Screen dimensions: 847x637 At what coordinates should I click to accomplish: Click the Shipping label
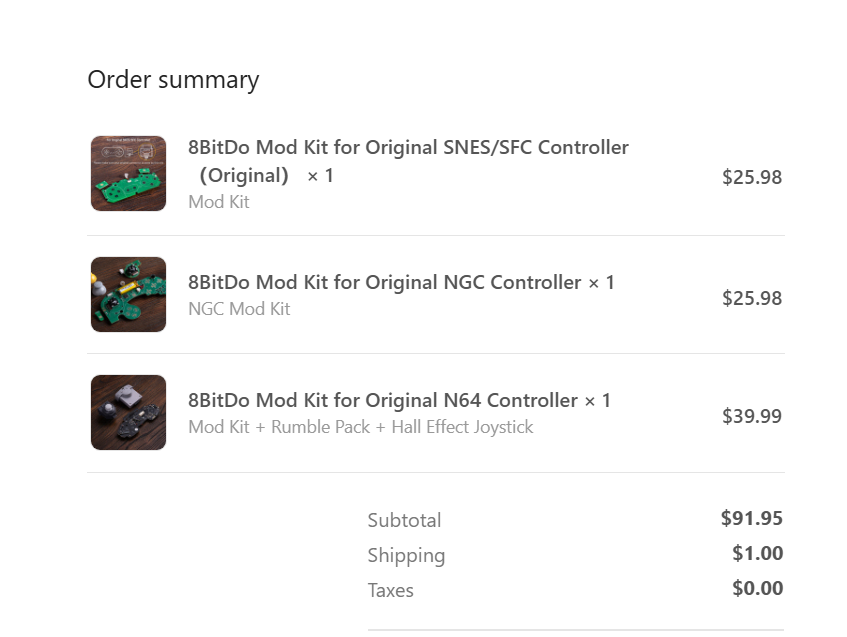point(406,555)
